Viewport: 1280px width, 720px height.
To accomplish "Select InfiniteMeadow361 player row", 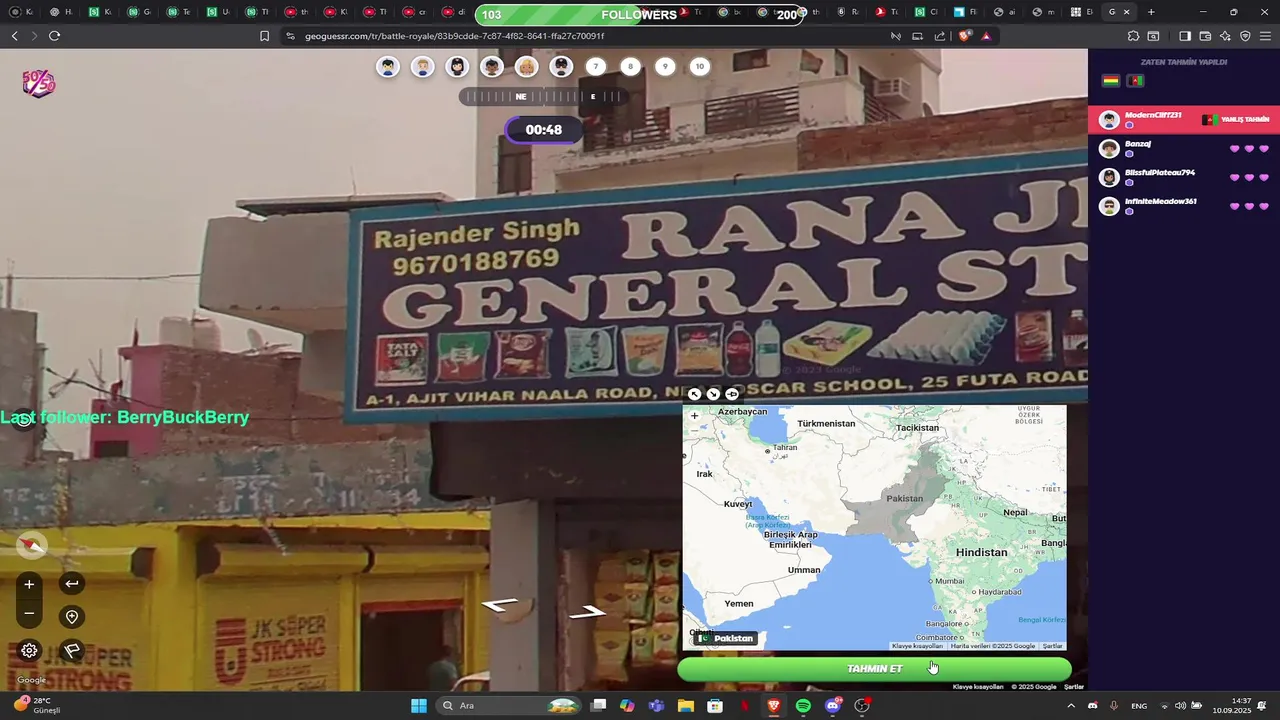I will 1184,207.
